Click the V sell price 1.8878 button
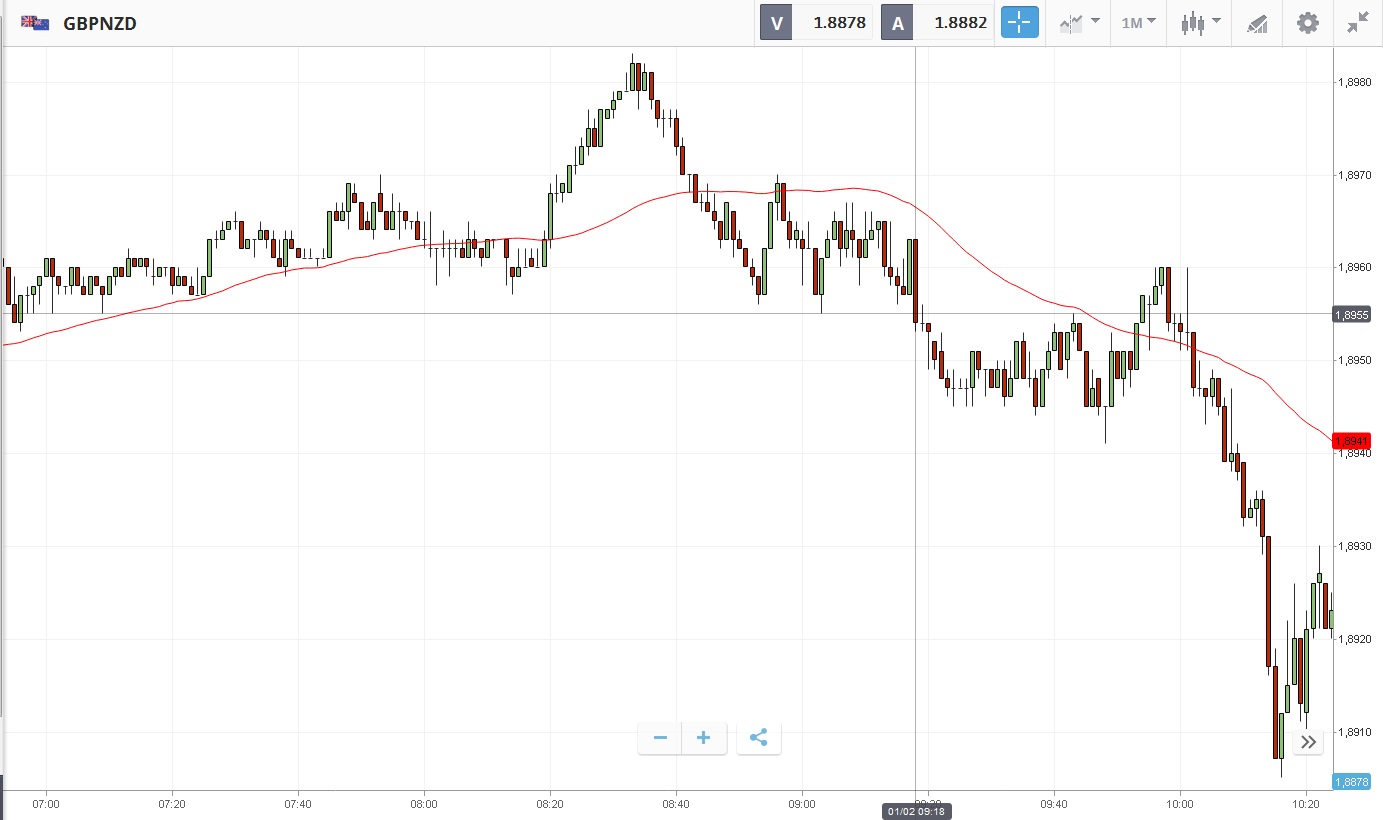The width and height of the screenshot is (1383, 820). tap(817, 23)
